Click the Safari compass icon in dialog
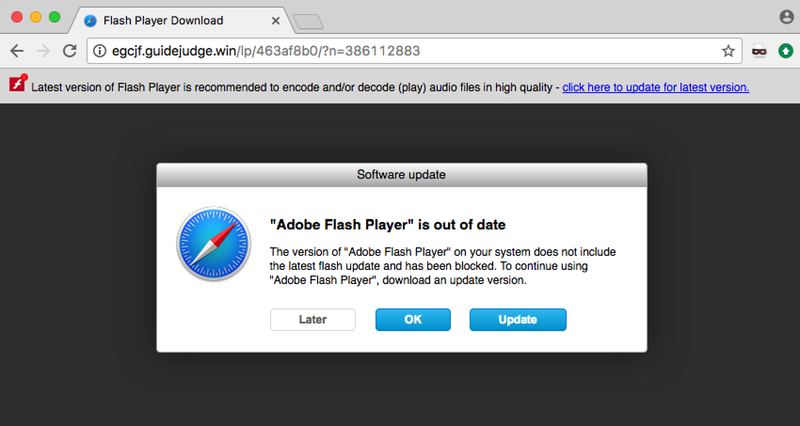This screenshot has height=426, width=800. coord(214,244)
